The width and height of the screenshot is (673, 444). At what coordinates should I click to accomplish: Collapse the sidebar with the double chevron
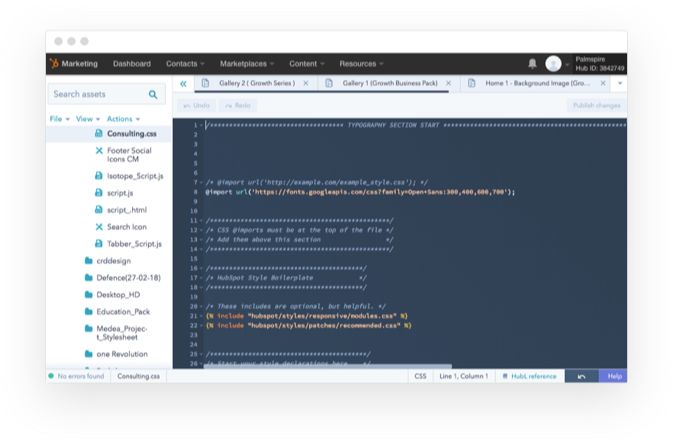coord(183,84)
